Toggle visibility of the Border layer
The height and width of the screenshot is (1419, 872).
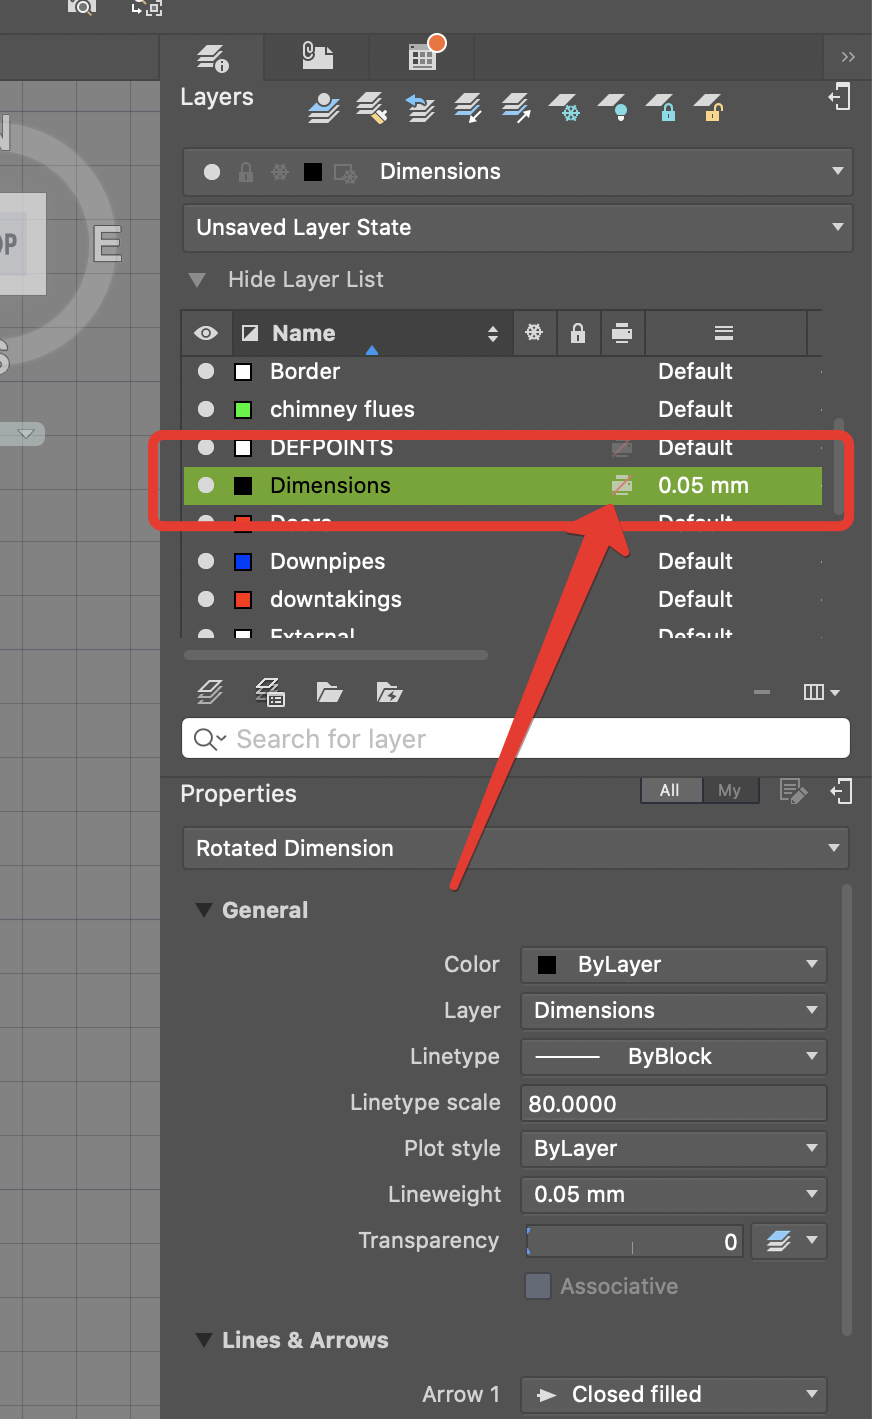(x=205, y=371)
